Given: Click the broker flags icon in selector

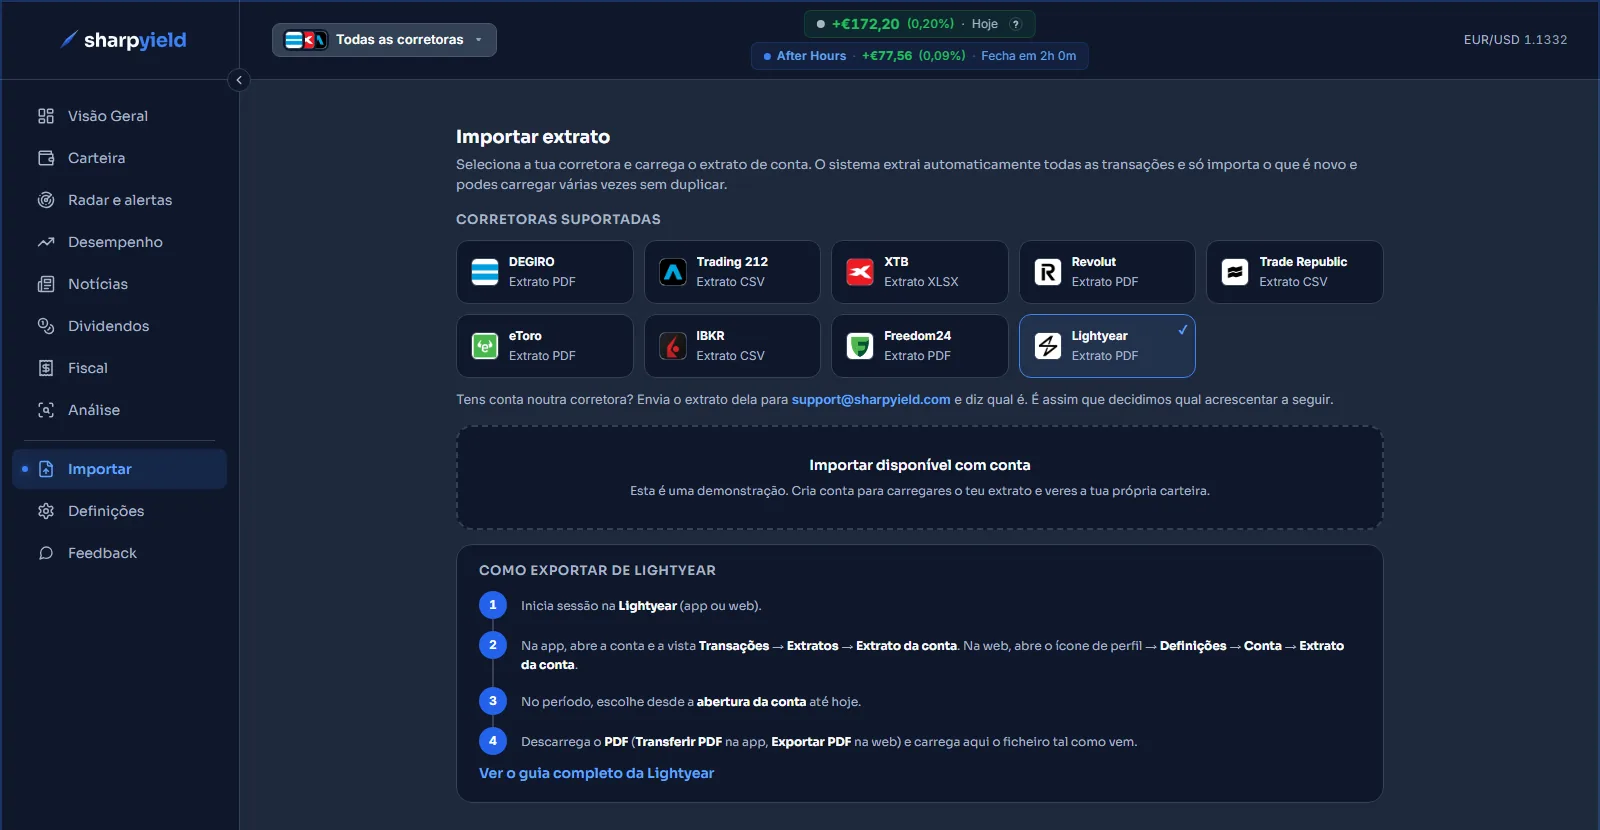Looking at the screenshot, I should pos(306,40).
